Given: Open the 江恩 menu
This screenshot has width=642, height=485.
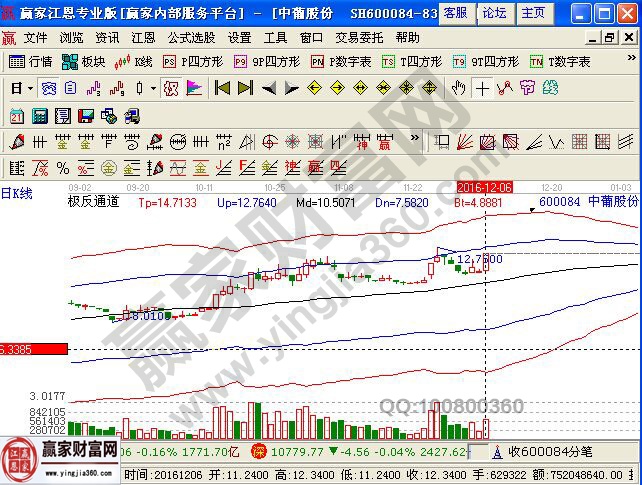Looking at the screenshot, I should 143,38.
